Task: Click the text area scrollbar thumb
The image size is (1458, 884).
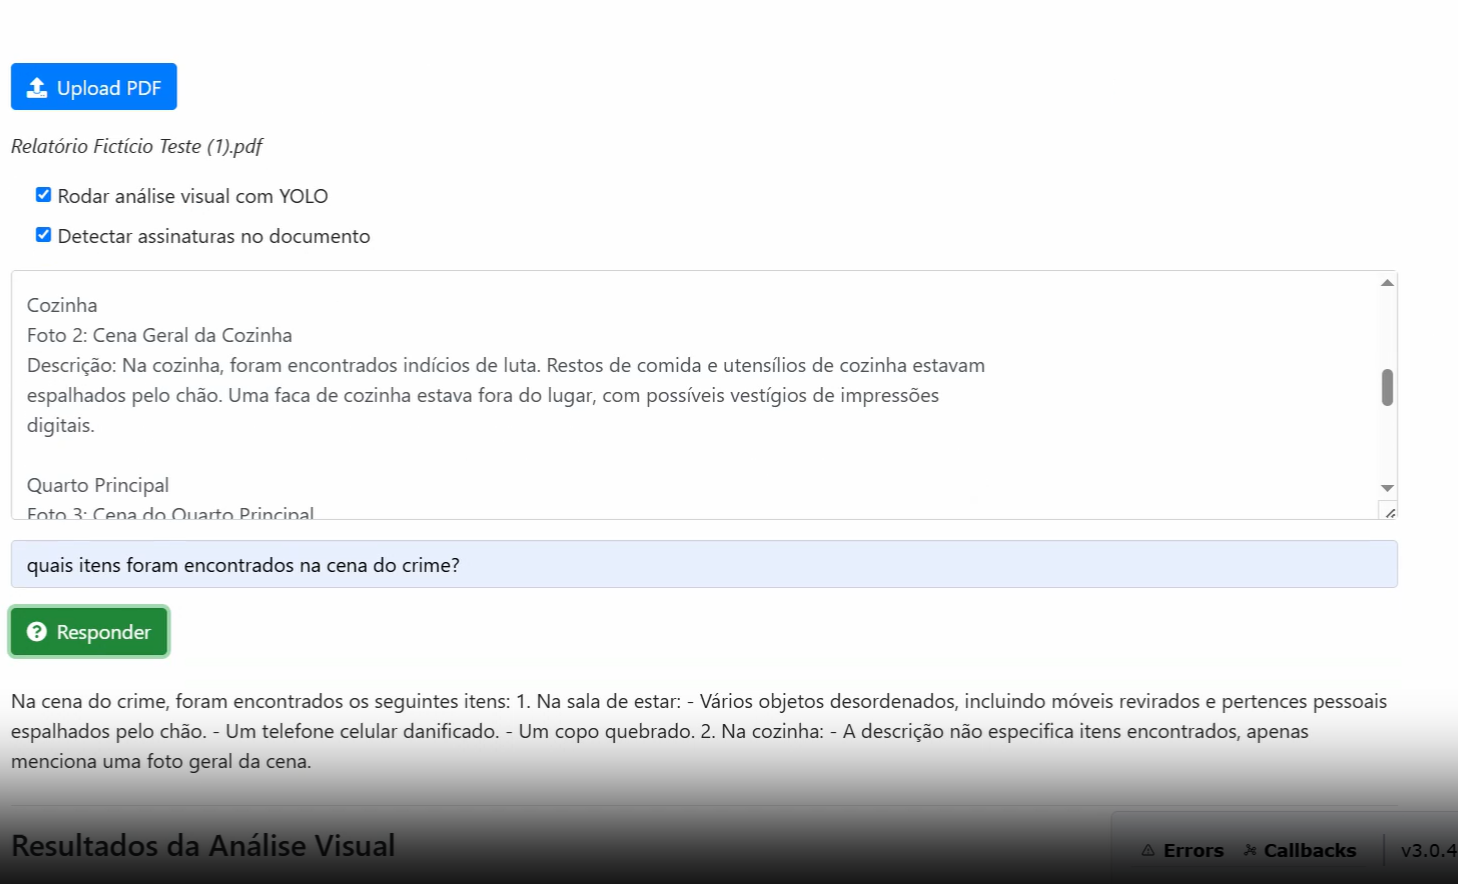Action: (1387, 387)
